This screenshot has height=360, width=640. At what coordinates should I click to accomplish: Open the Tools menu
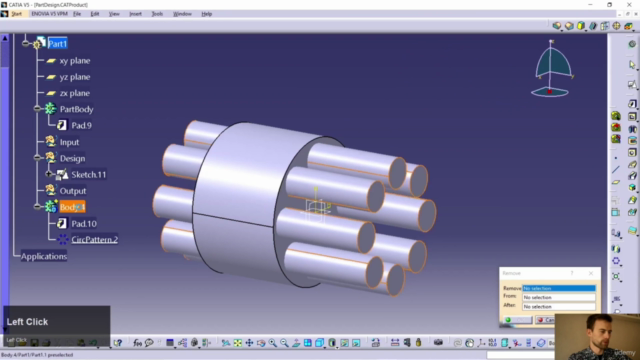click(157, 14)
